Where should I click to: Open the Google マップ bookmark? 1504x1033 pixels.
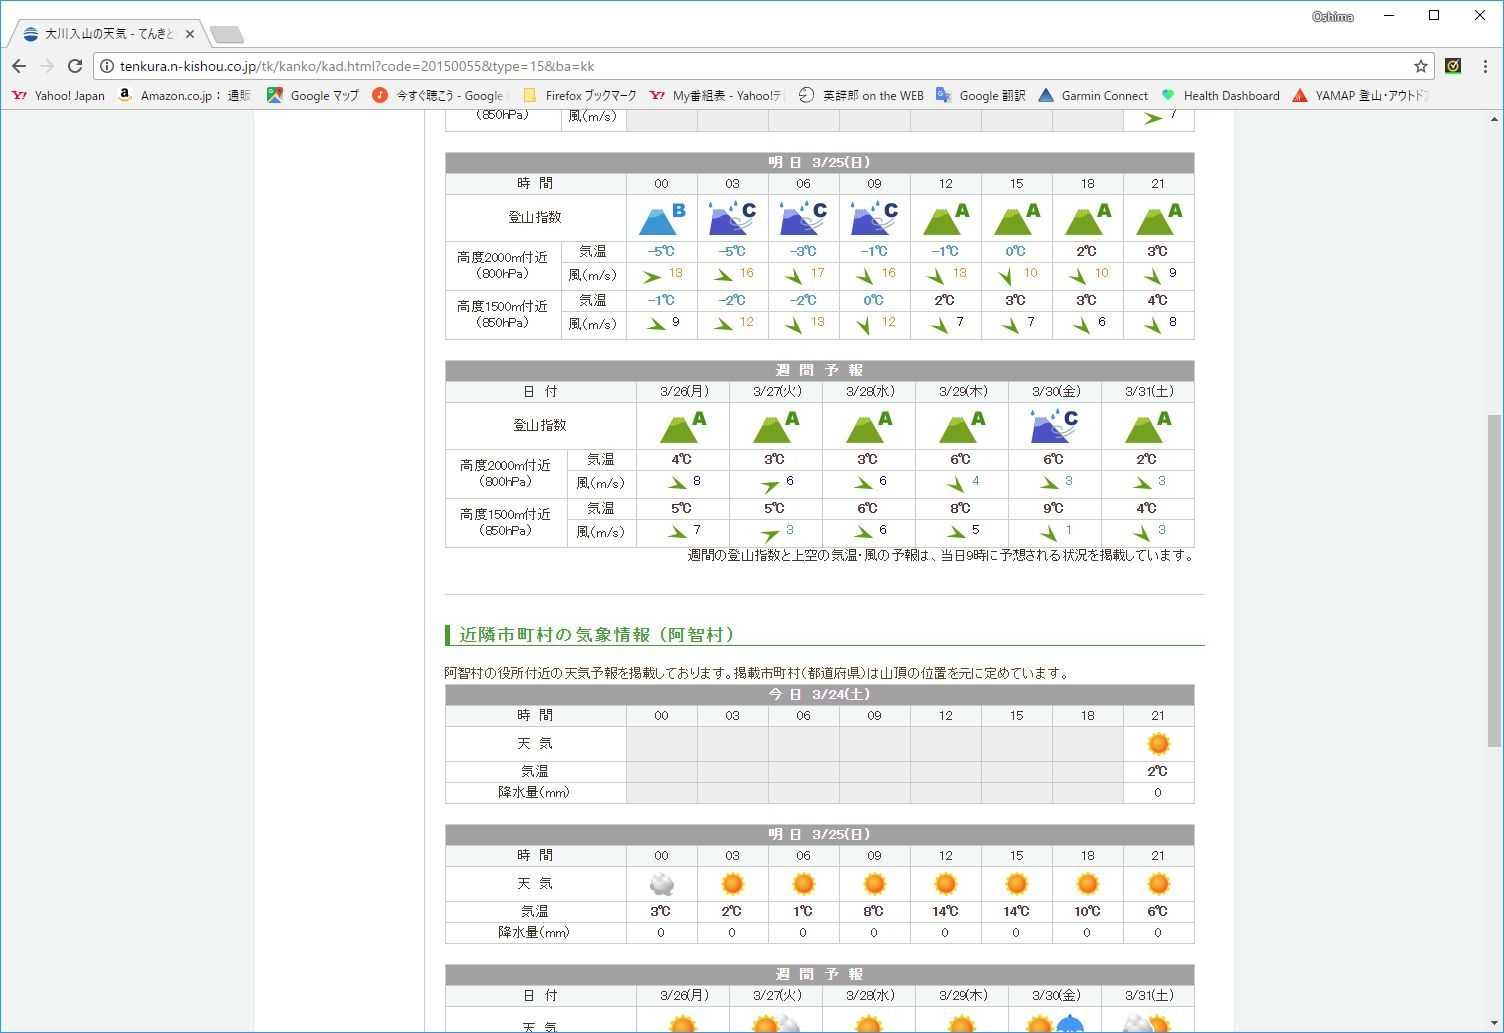click(313, 96)
